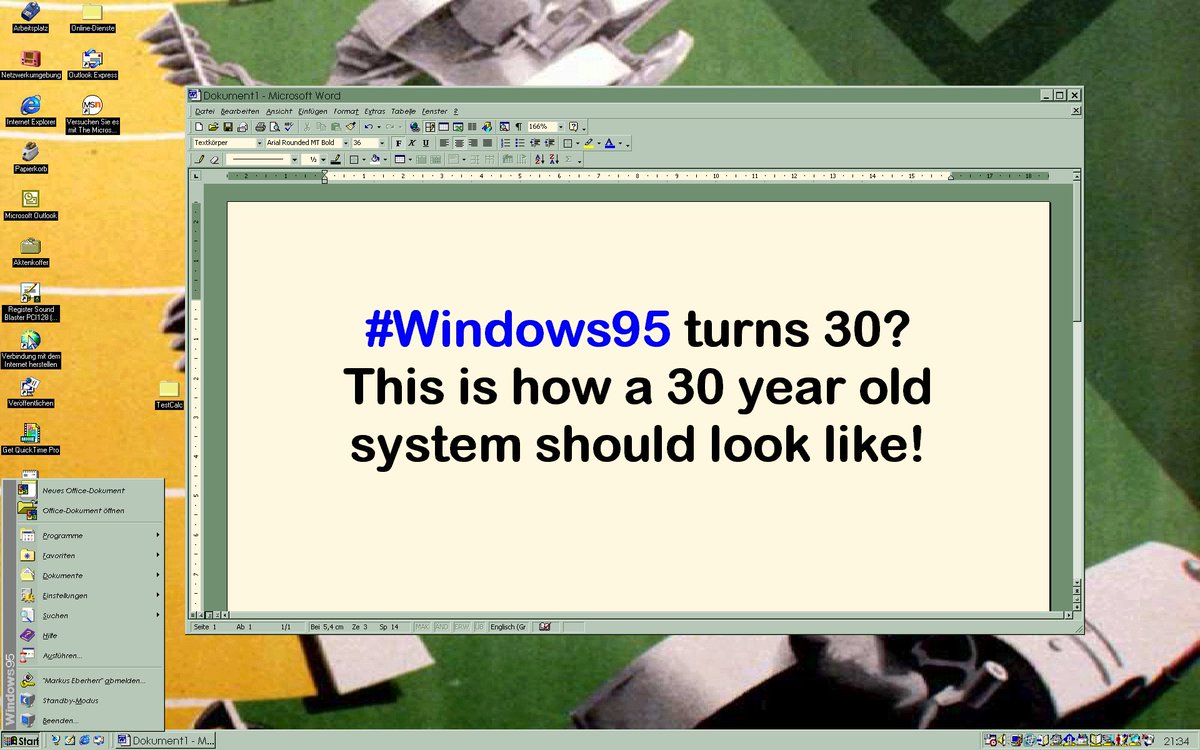Open the Tabelle menu
Image resolution: width=1200 pixels, height=750 pixels.
tap(404, 111)
